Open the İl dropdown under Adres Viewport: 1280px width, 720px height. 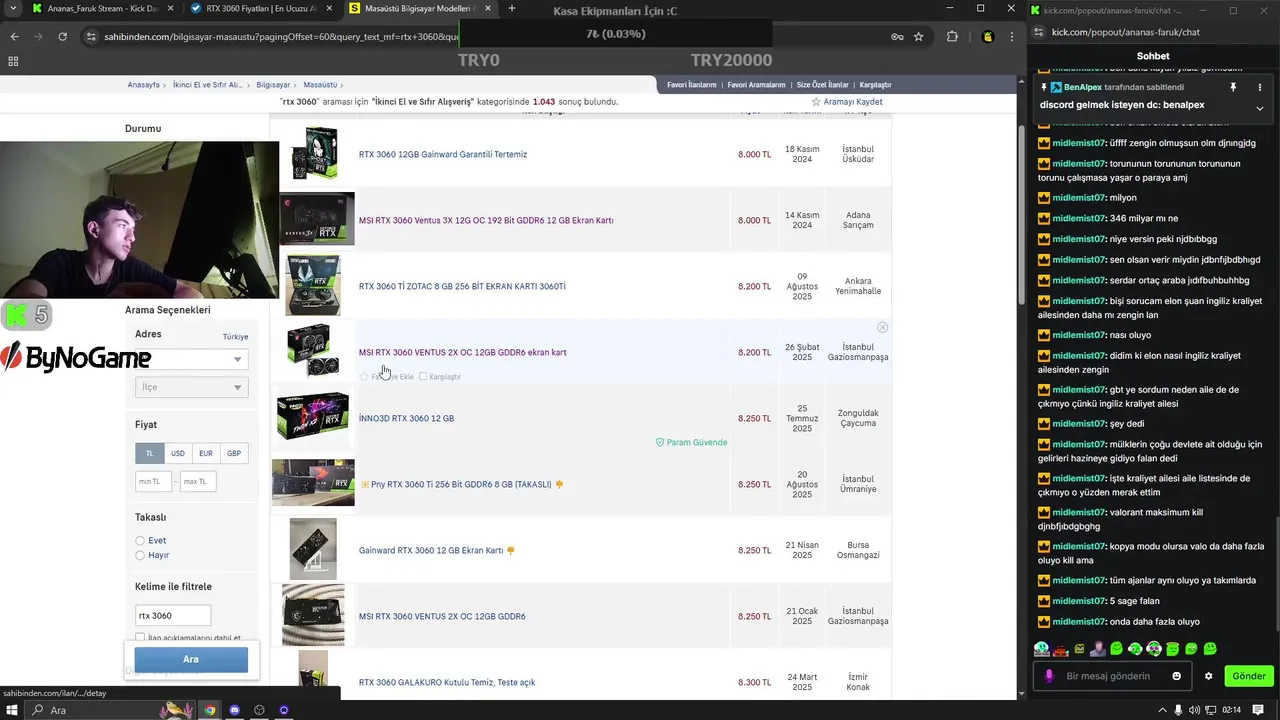tap(191, 359)
